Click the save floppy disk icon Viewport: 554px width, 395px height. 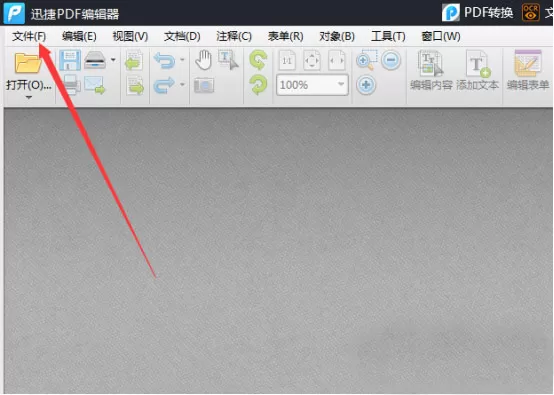click(x=70, y=60)
